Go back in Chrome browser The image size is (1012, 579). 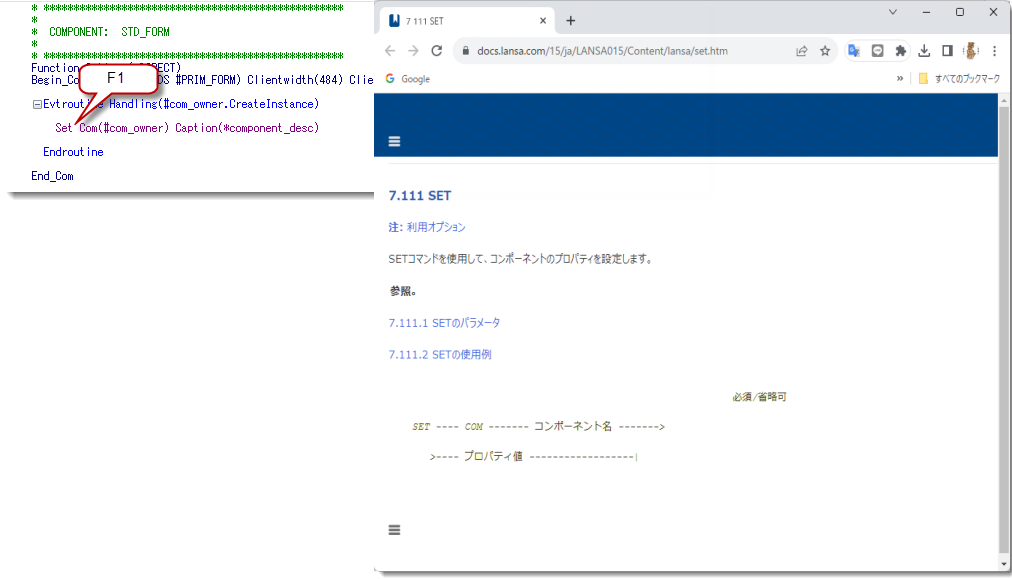click(x=390, y=51)
